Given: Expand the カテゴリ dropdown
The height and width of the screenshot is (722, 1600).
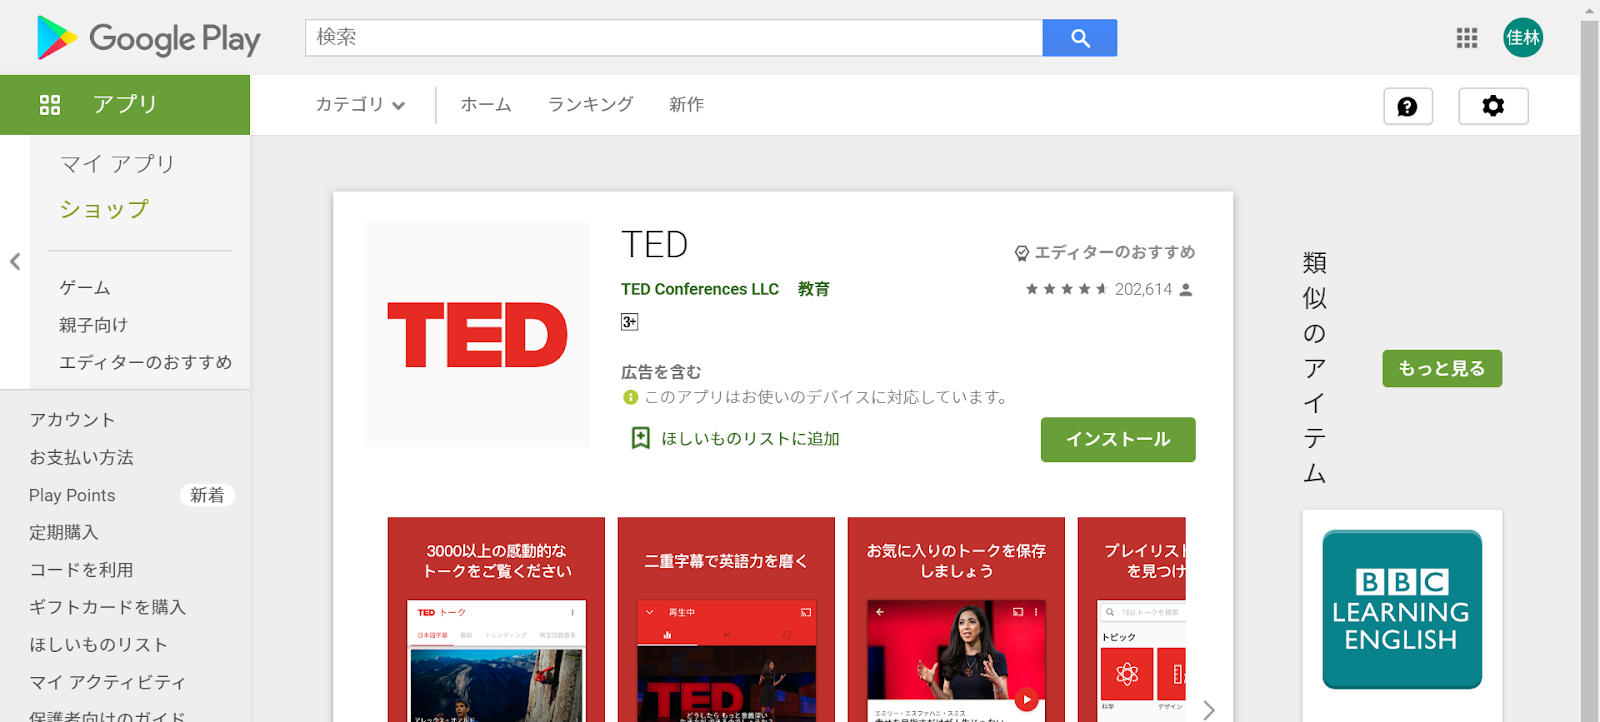Looking at the screenshot, I should [360, 104].
